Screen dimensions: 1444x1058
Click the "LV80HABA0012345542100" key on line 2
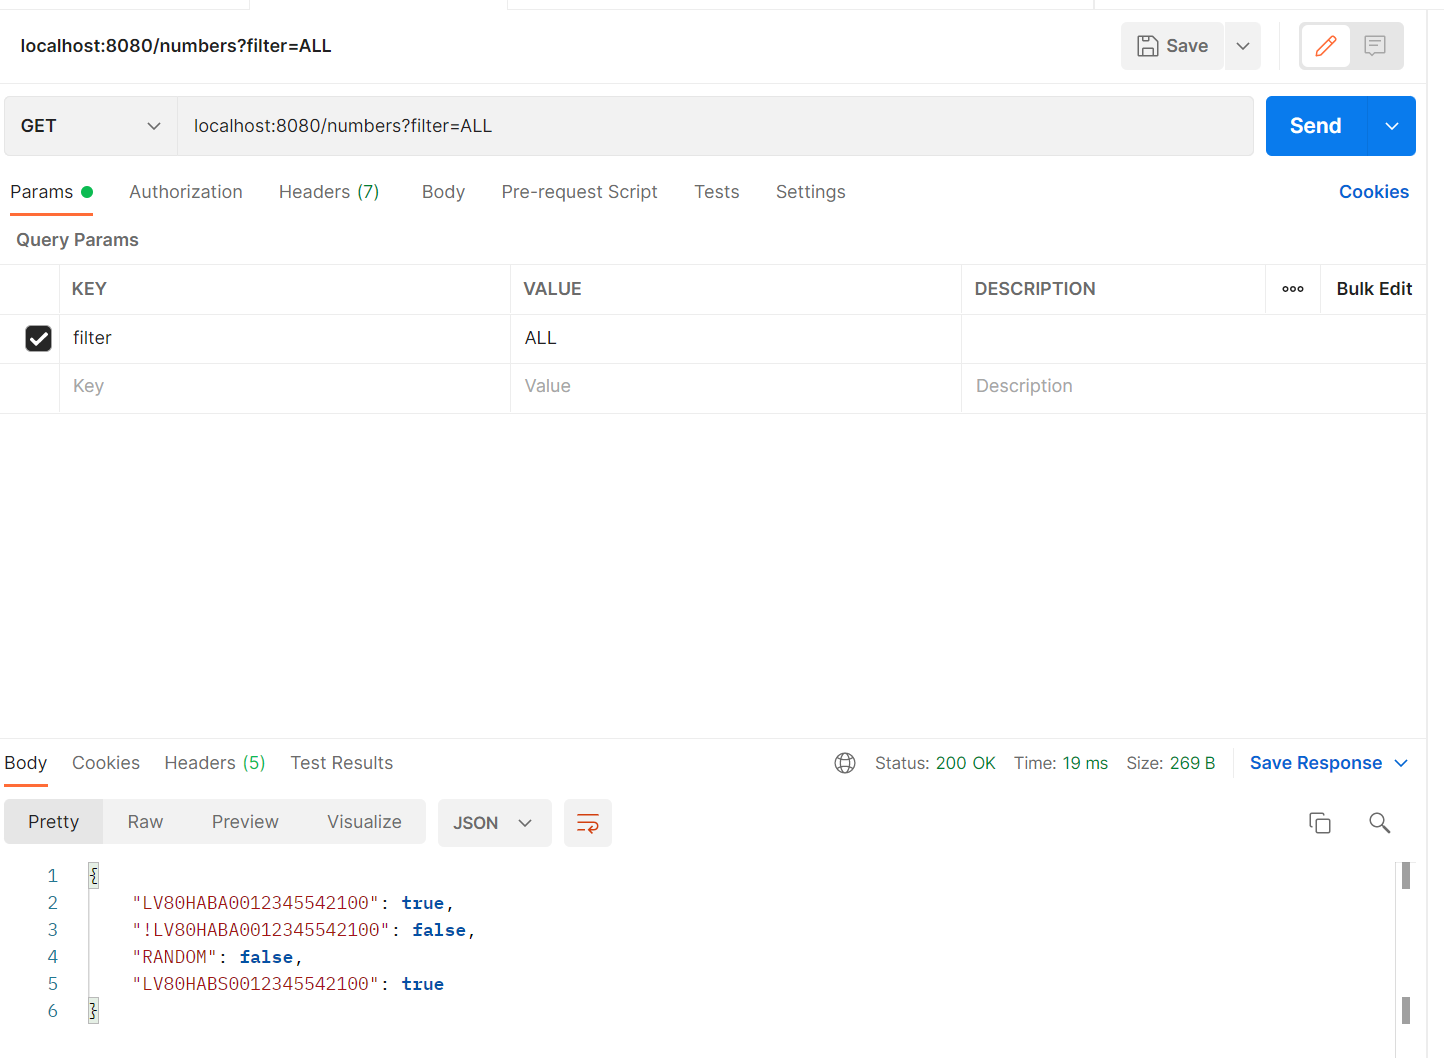pyautogui.click(x=255, y=903)
